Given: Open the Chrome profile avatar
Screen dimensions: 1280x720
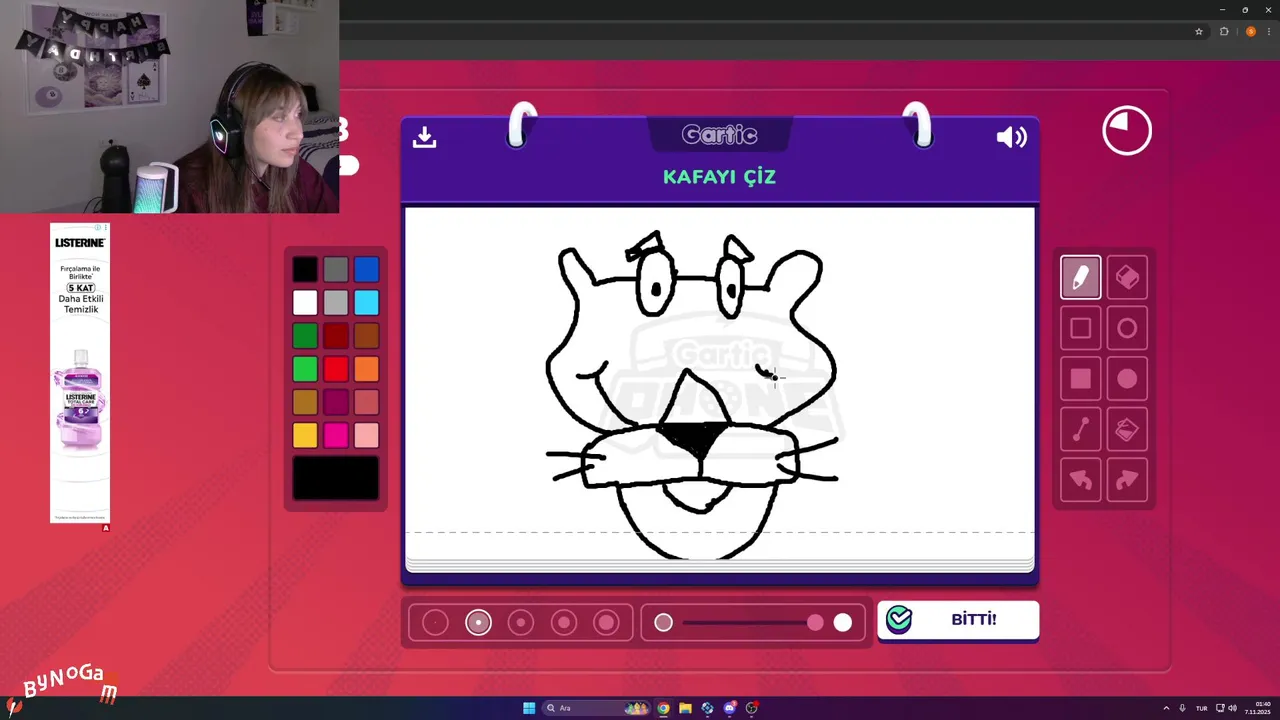Looking at the screenshot, I should [1250, 31].
